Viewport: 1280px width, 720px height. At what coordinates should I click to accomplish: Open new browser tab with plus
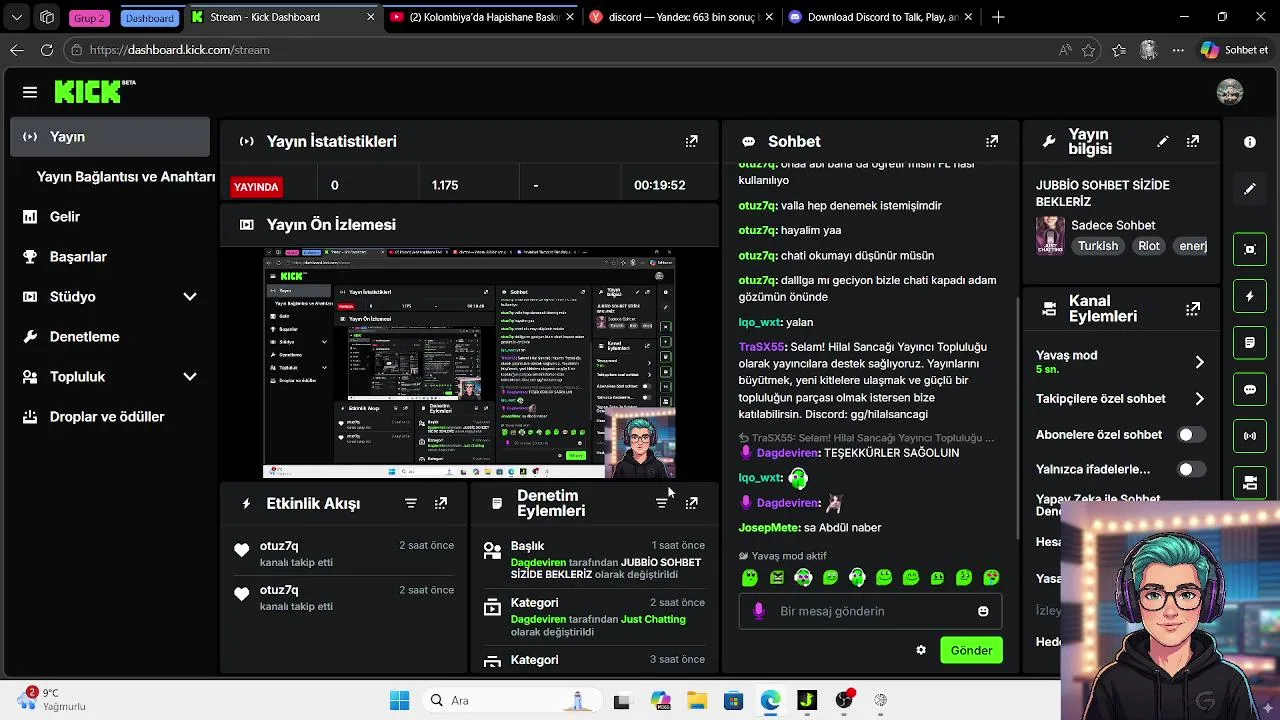click(x=998, y=17)
